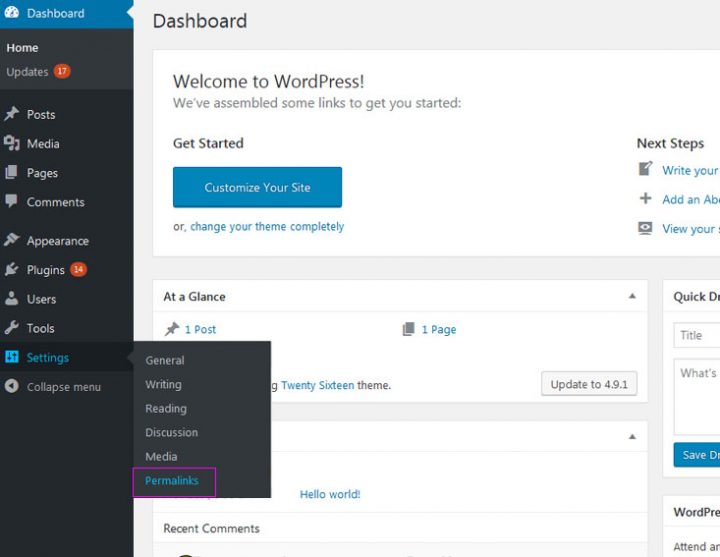Image resolution: width=720 pixels, height=557 pixels.
Task: Select Writing in Settings flyout
Action: (163, 384)
